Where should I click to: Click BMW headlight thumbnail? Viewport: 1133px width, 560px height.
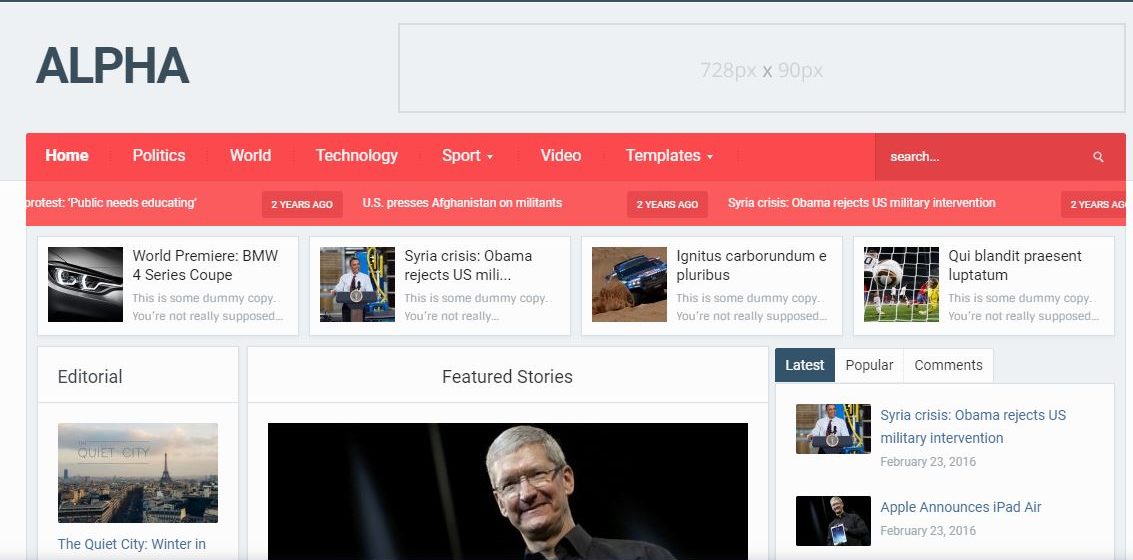click(x=85, y=284)
